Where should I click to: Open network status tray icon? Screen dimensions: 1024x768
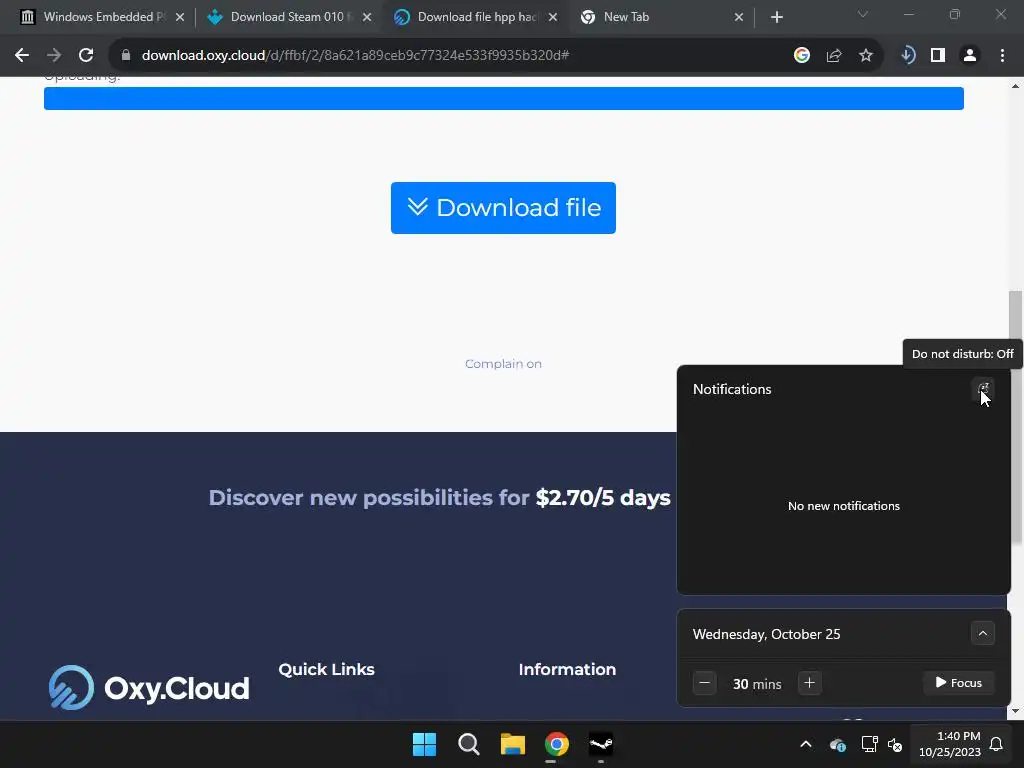(x=869, y=744)
